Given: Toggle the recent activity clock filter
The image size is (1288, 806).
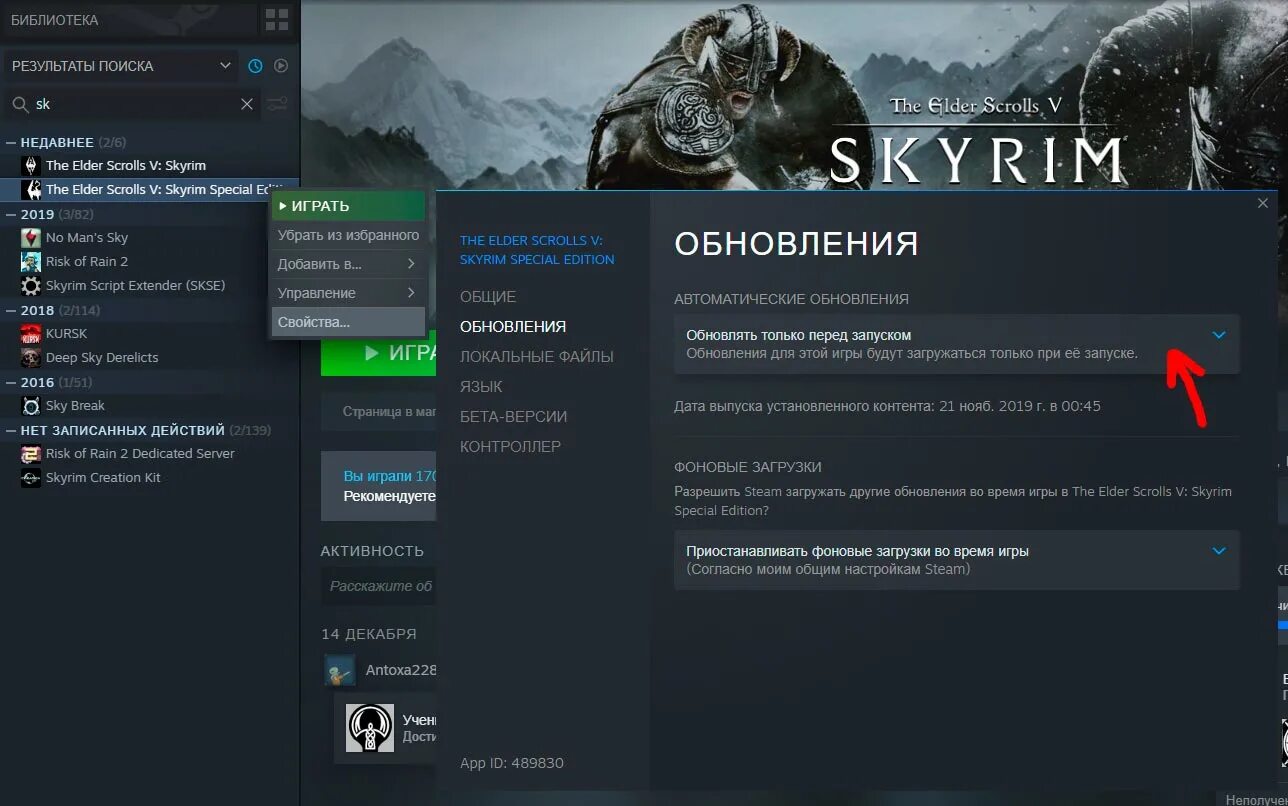Looking at the screenshot, I should pos(255,66).
